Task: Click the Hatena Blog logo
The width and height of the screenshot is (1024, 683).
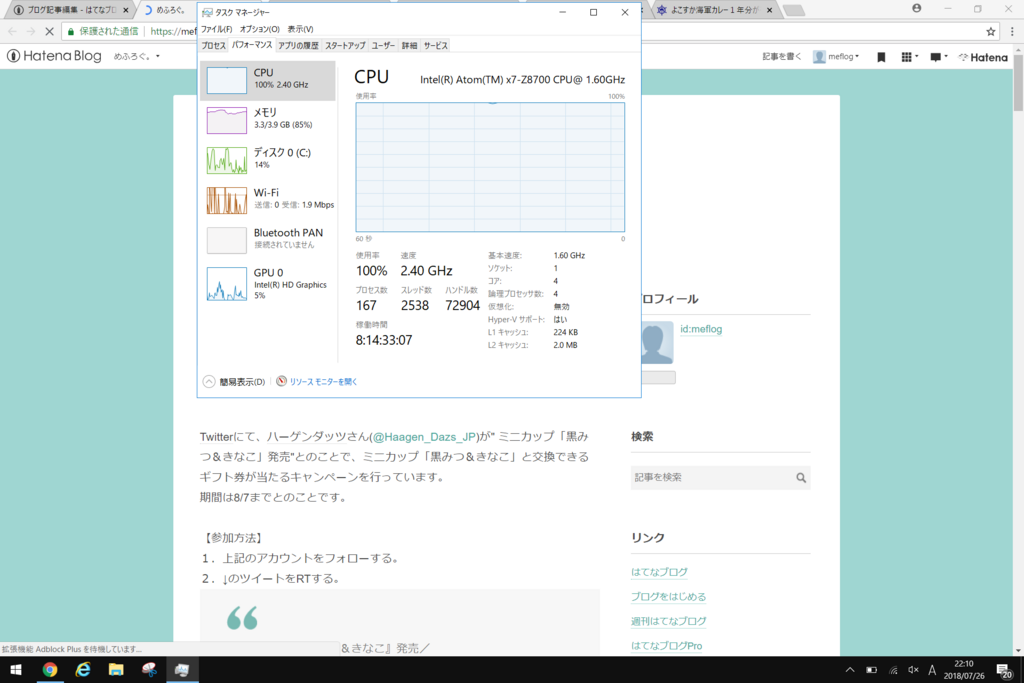Action: click(x=54, y=56)
